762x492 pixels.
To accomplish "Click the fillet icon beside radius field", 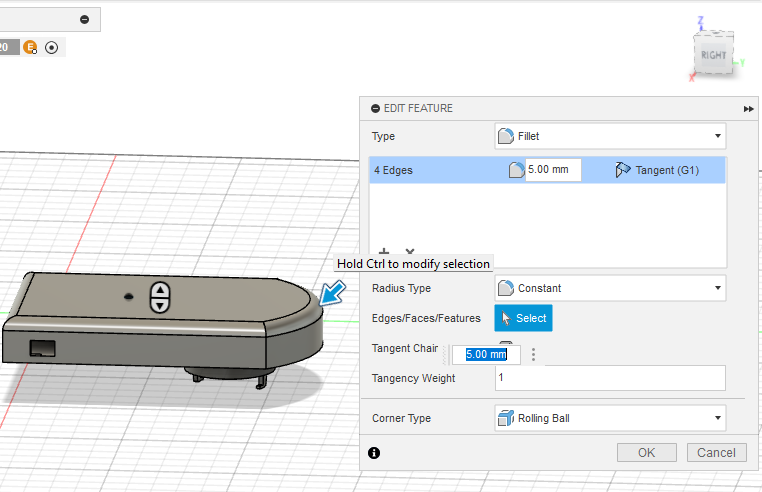I will click(516, 170).
